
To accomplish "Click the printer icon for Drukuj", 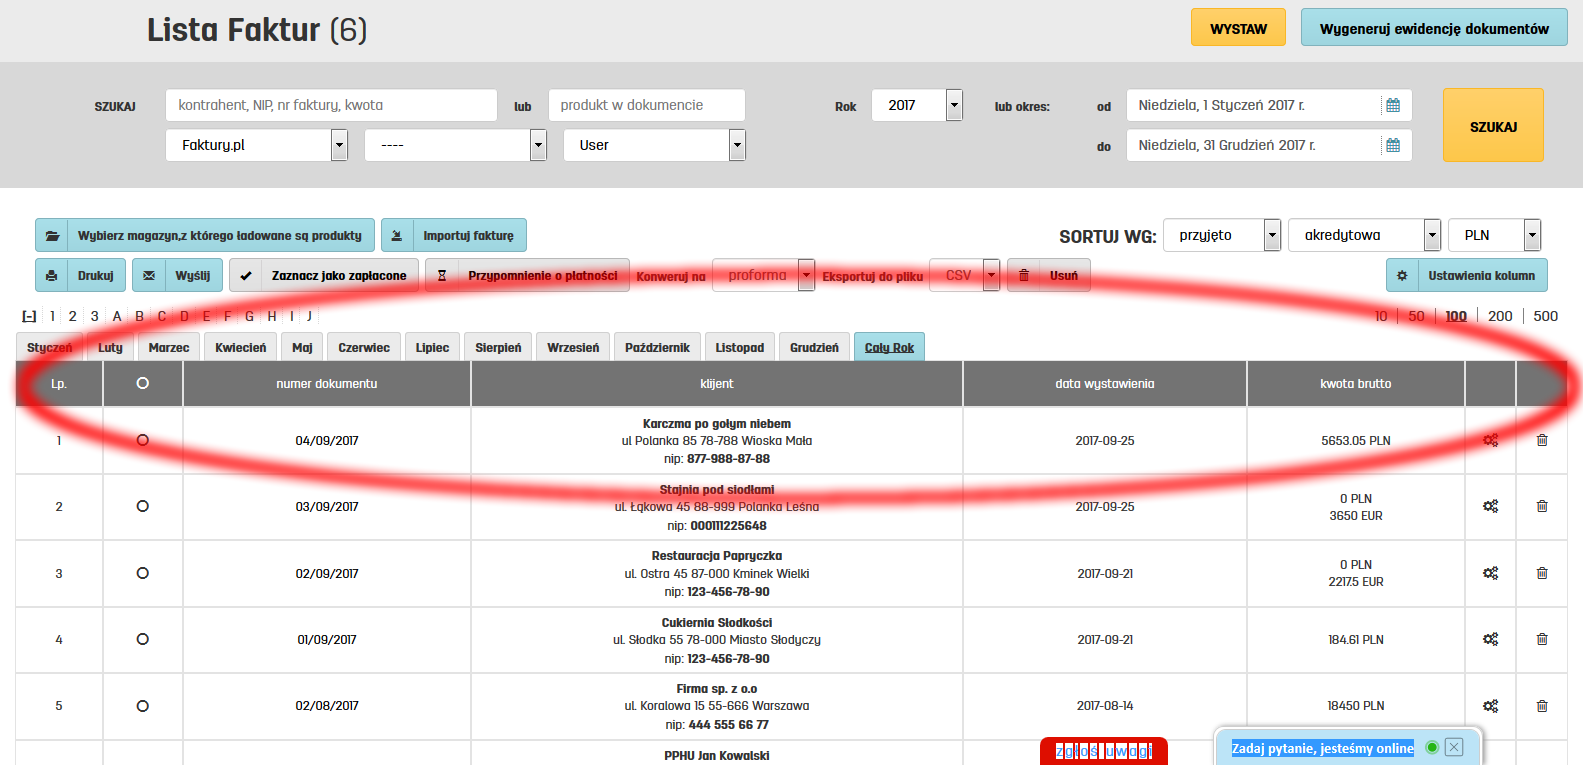I will click(51, 275).
